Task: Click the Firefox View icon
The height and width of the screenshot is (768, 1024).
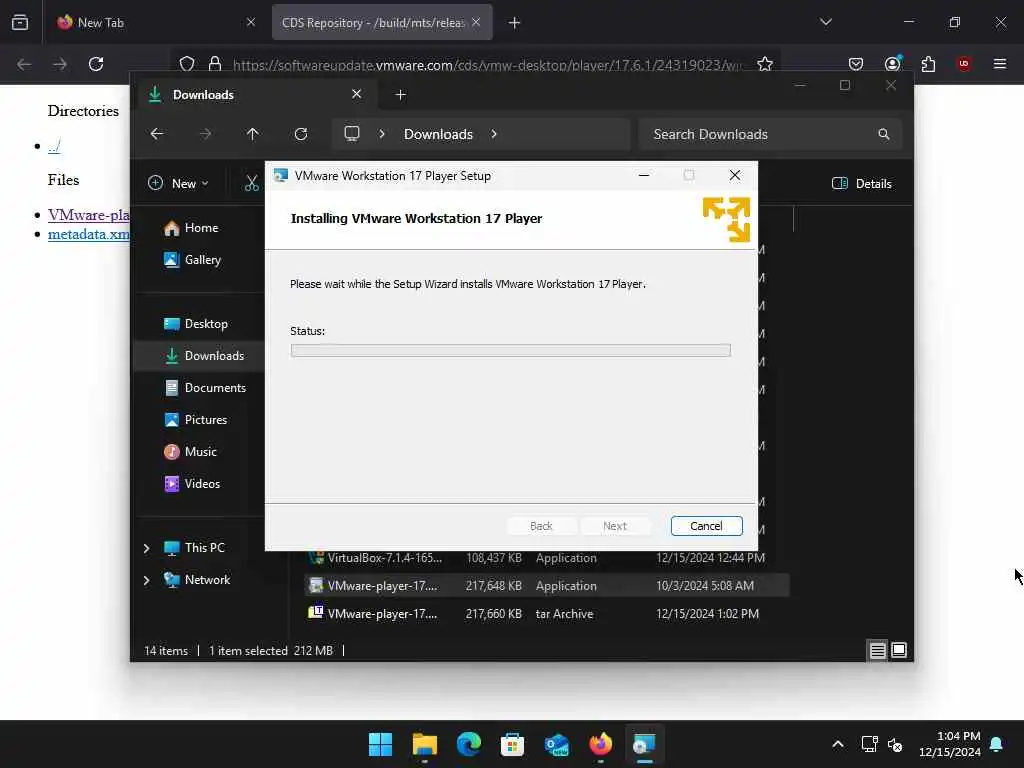Action: [x=20, y=22]
